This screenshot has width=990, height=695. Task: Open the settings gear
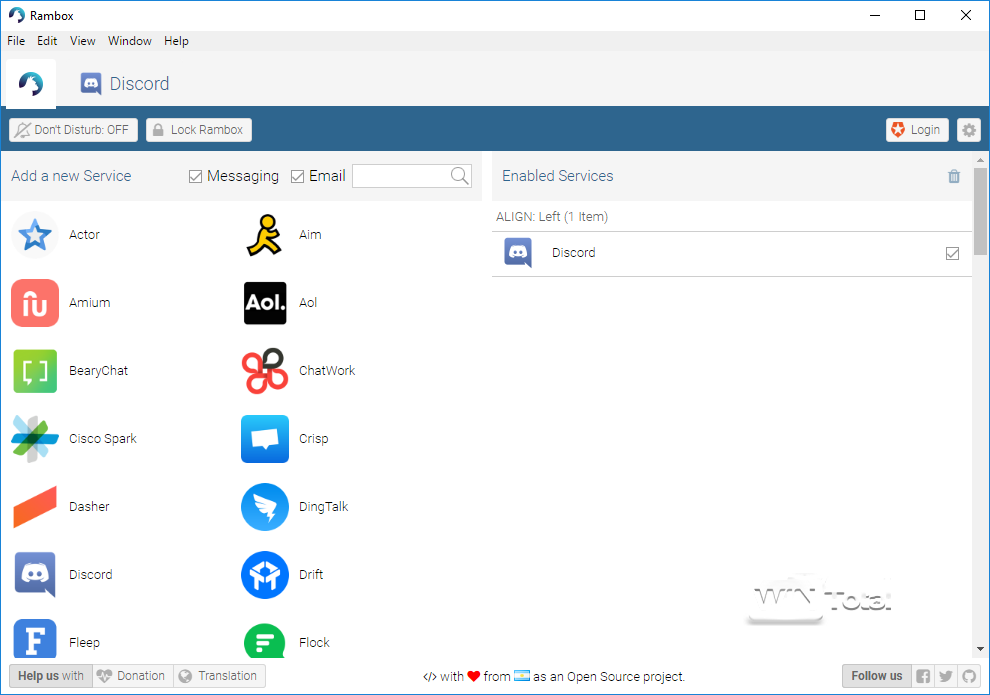[x=969, y=130]
